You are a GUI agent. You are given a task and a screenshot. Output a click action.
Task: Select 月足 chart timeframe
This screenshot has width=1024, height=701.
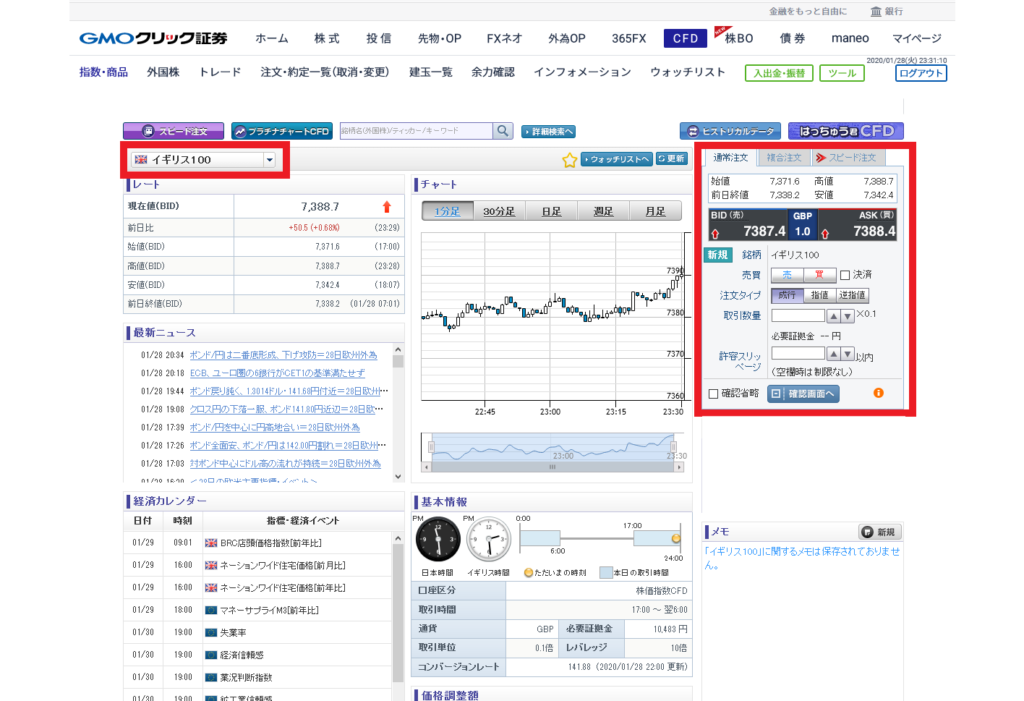point(655,211)
